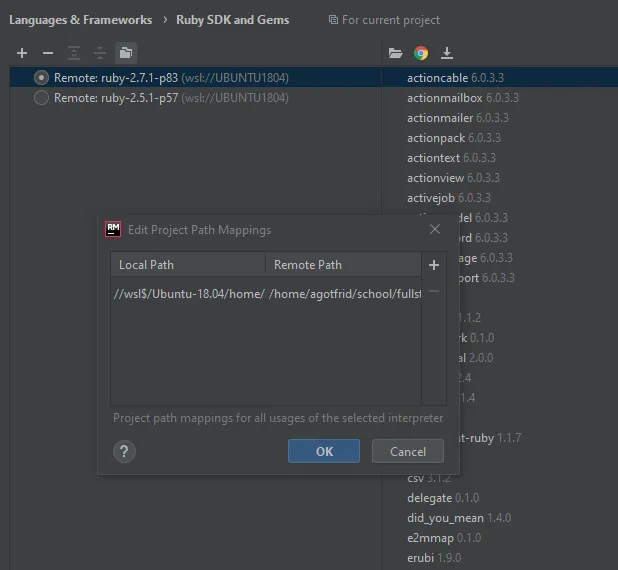618x570 pixels.
Task: Select the actionpack 6.0.3.3 gem
Action: [x=454, y=138]
